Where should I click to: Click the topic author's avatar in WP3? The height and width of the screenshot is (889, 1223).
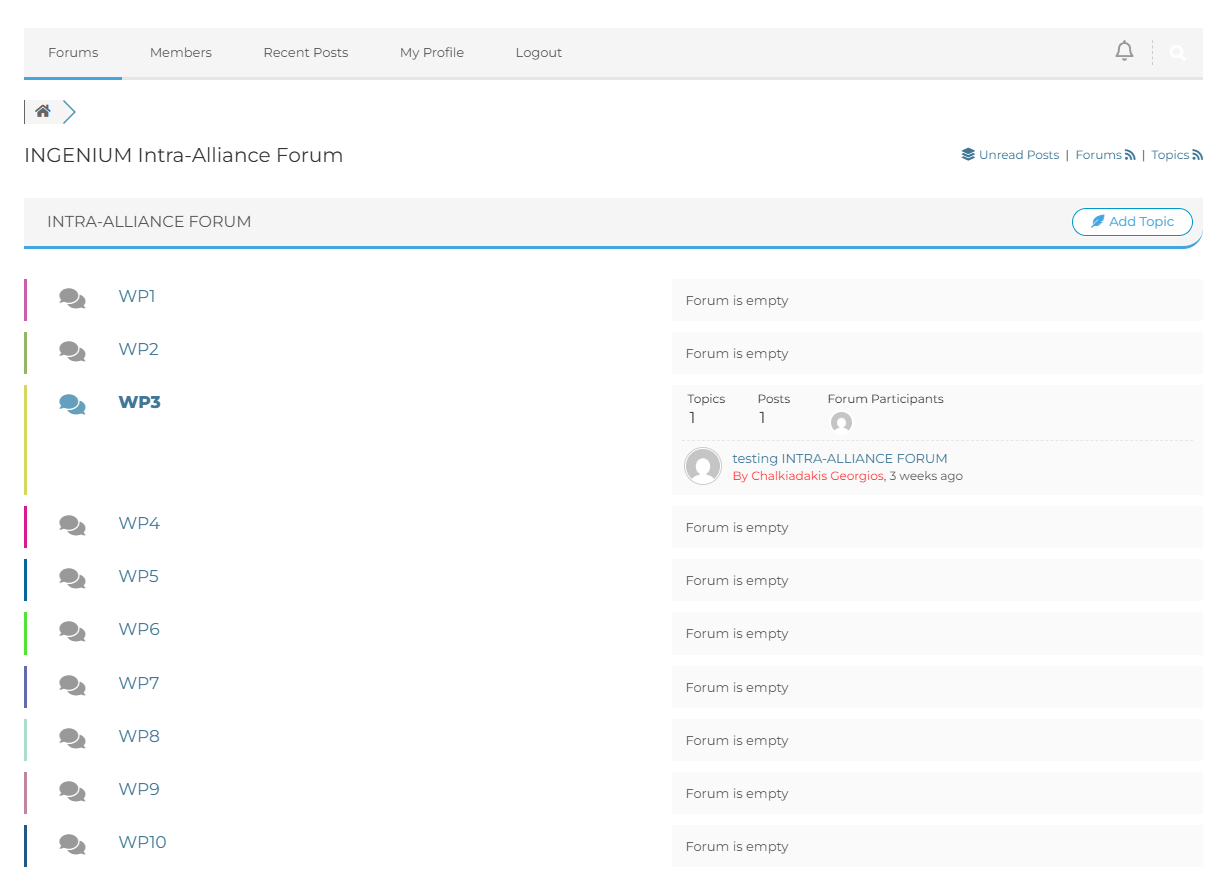point(703,466)
